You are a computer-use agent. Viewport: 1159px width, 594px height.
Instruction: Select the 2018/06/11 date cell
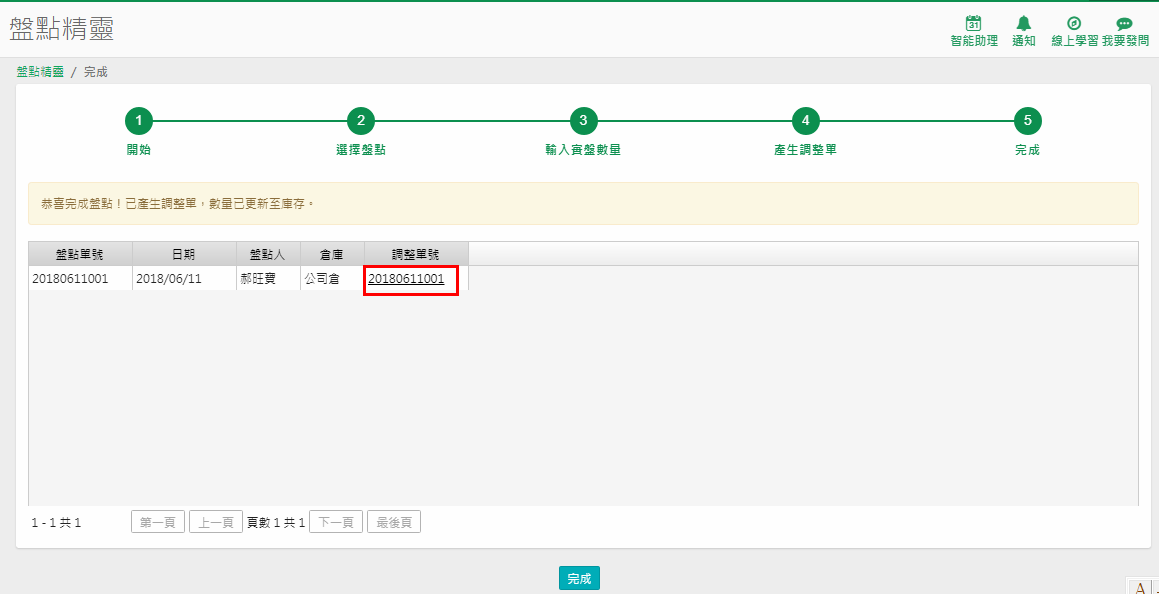click(x=184, y=279)
